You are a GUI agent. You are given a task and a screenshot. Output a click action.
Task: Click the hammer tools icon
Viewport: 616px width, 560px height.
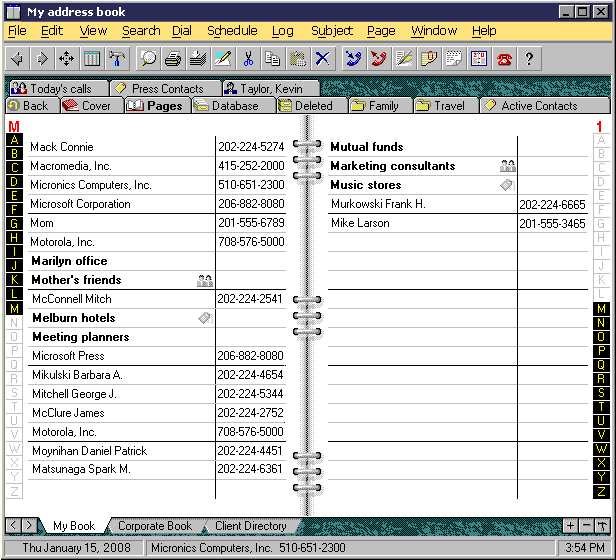coord(117,59)
